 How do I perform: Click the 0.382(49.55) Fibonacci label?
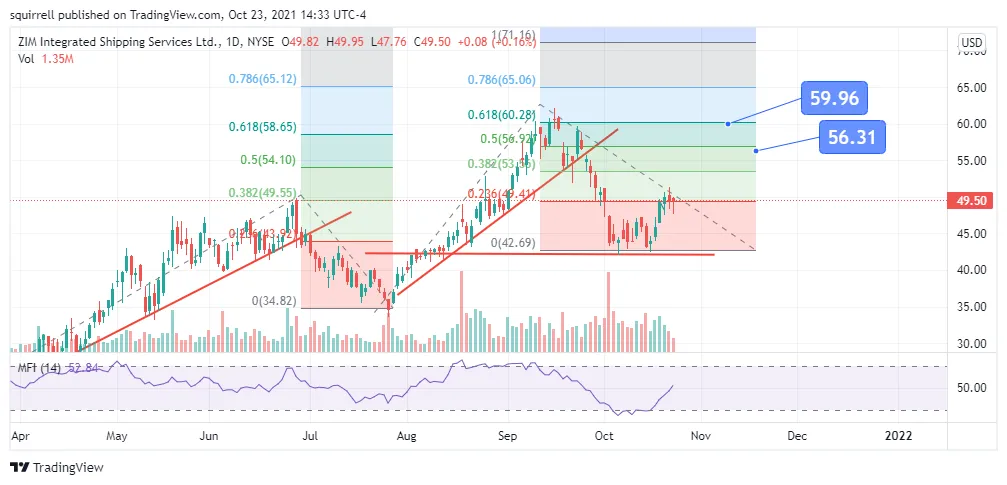[x=263, y=192]
